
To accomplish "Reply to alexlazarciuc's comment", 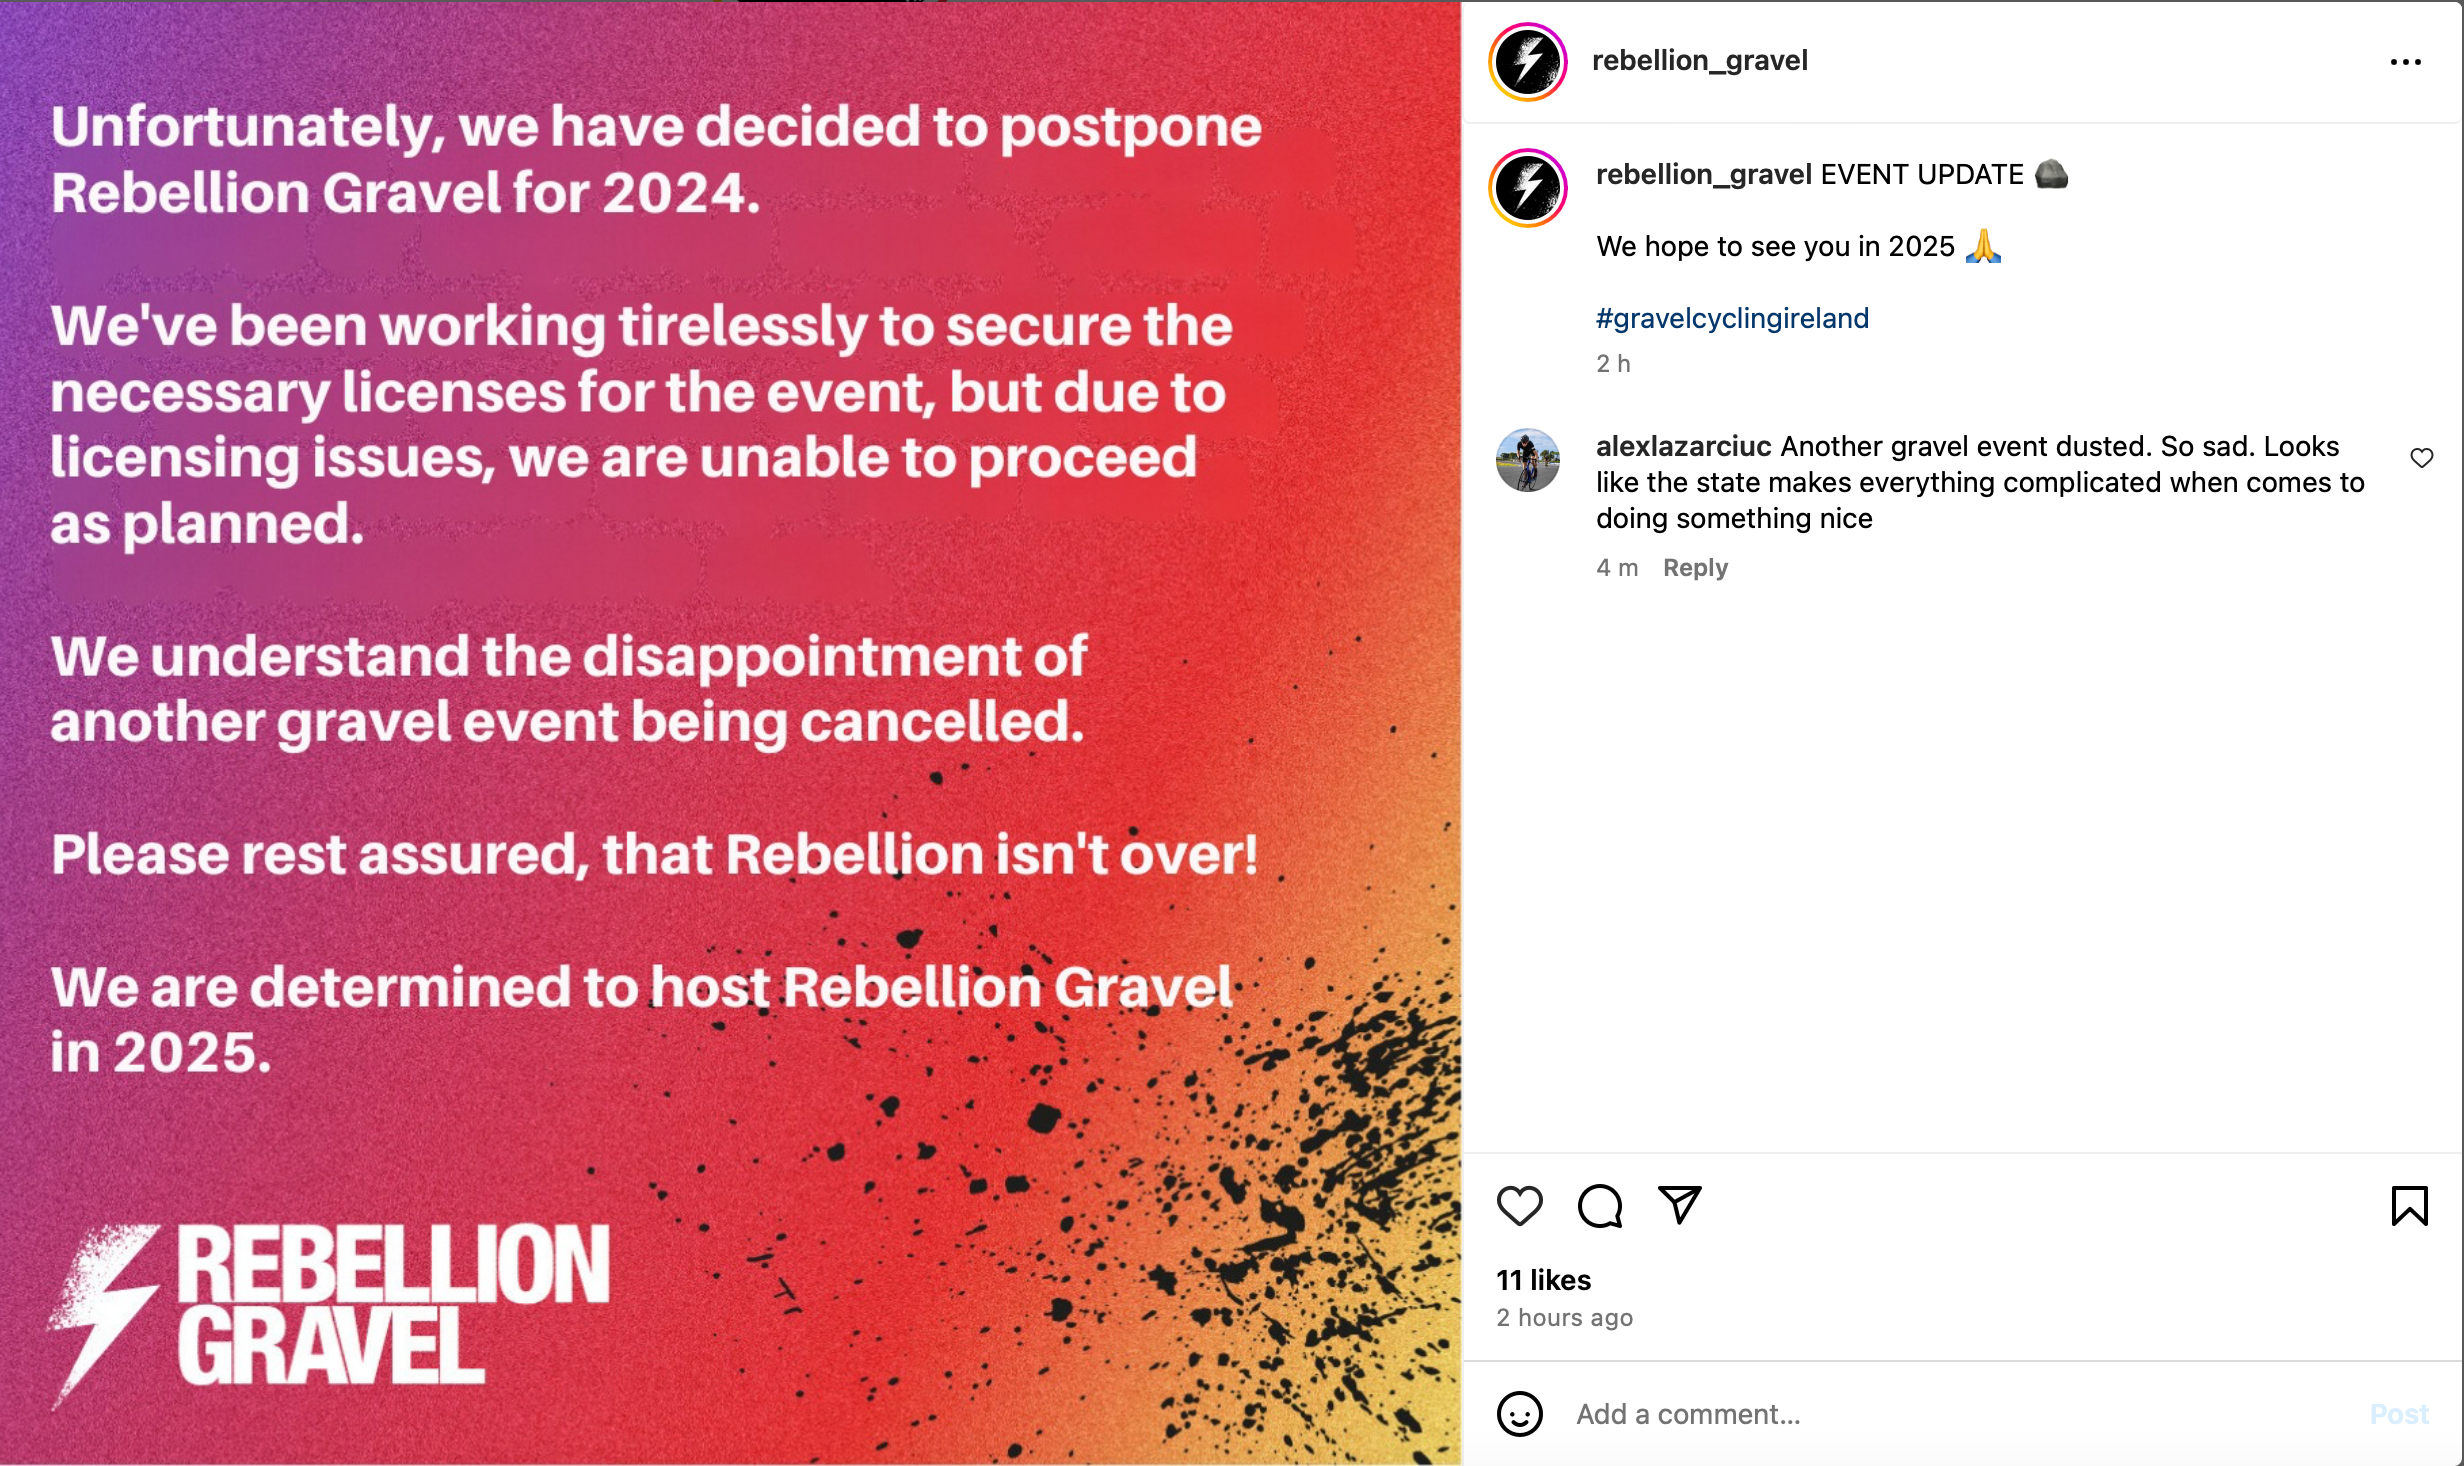I will (x=1695, y=568).
